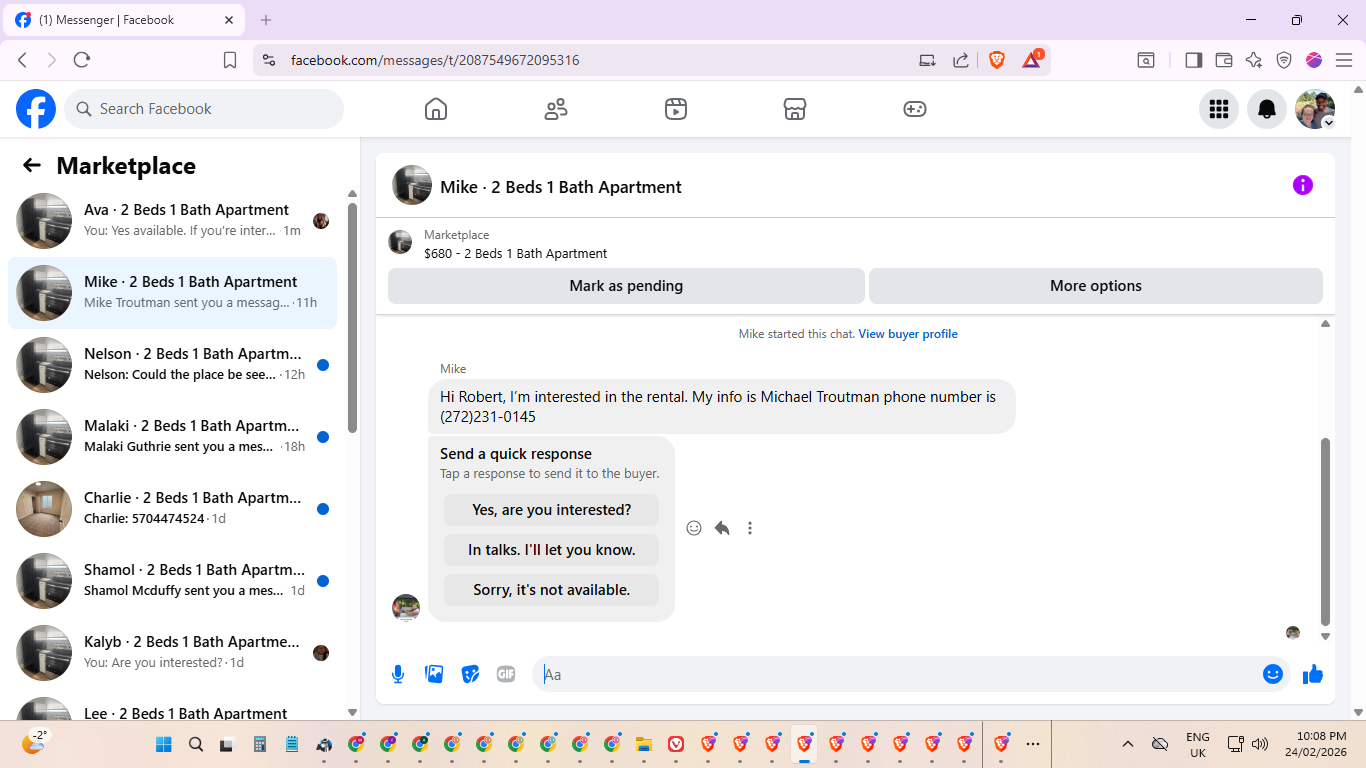The height and width of the screenshot is (768, 1366).
Task: Open more options for Mike's message
Action: pyautogui.click(x=750, y=528)
